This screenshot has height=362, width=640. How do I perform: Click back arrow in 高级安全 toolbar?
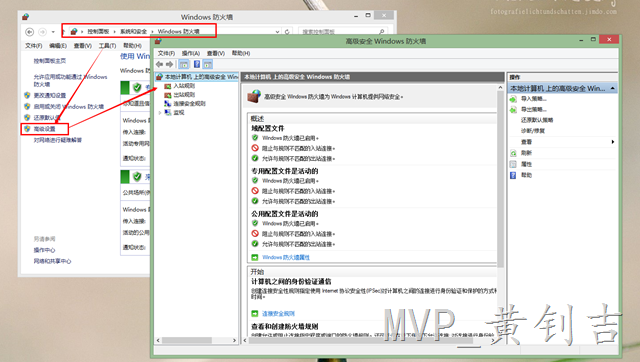click(x=160, y=64)
